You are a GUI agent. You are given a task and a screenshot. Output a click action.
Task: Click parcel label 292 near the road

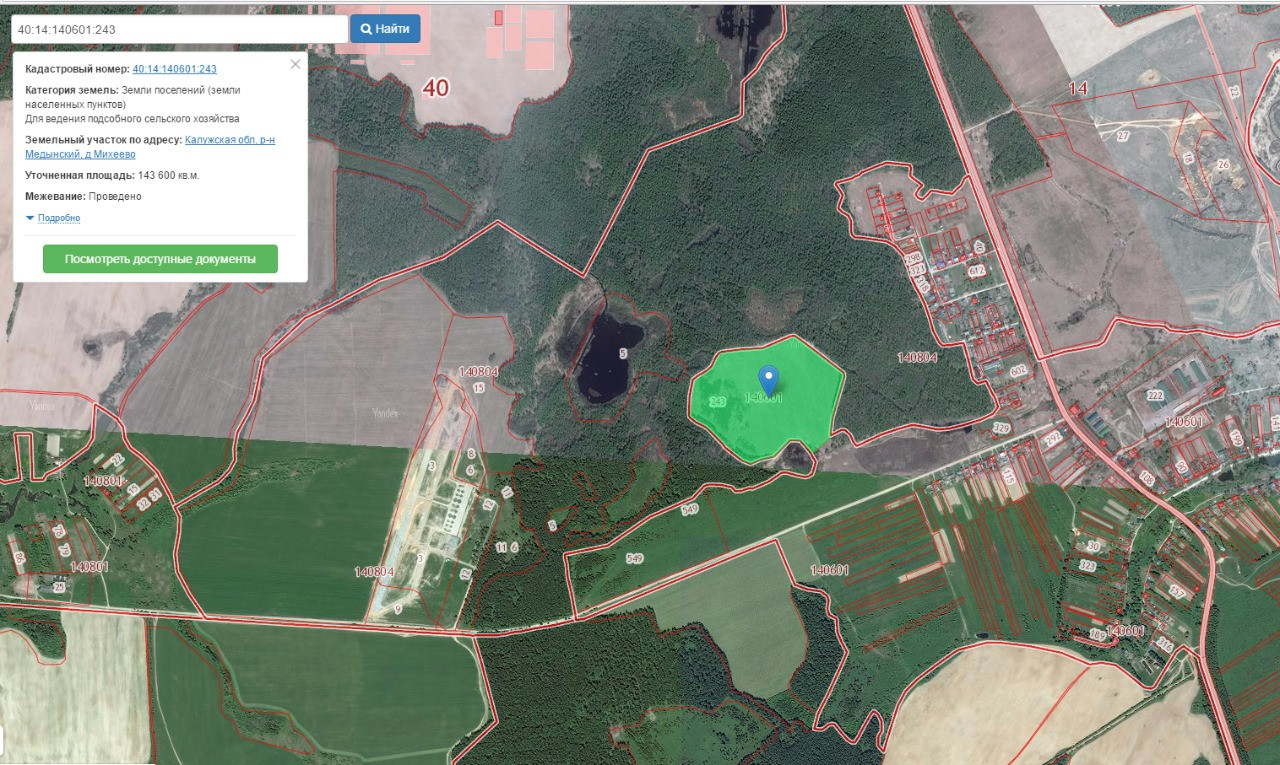coord(1052,439)
